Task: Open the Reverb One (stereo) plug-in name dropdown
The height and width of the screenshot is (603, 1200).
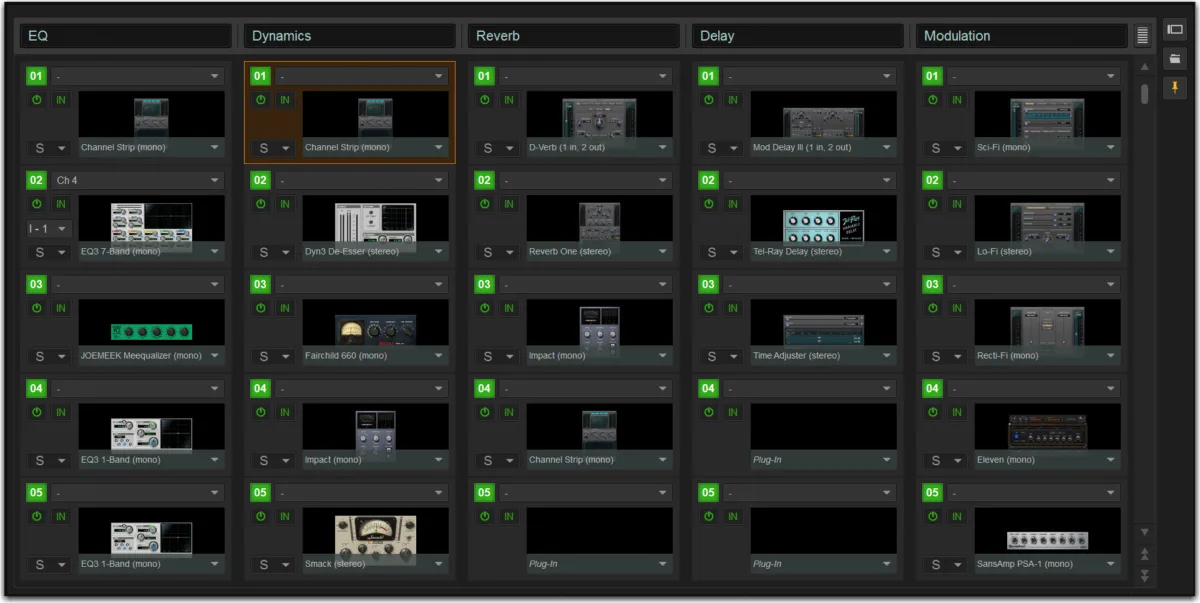Action: (599, 252)
